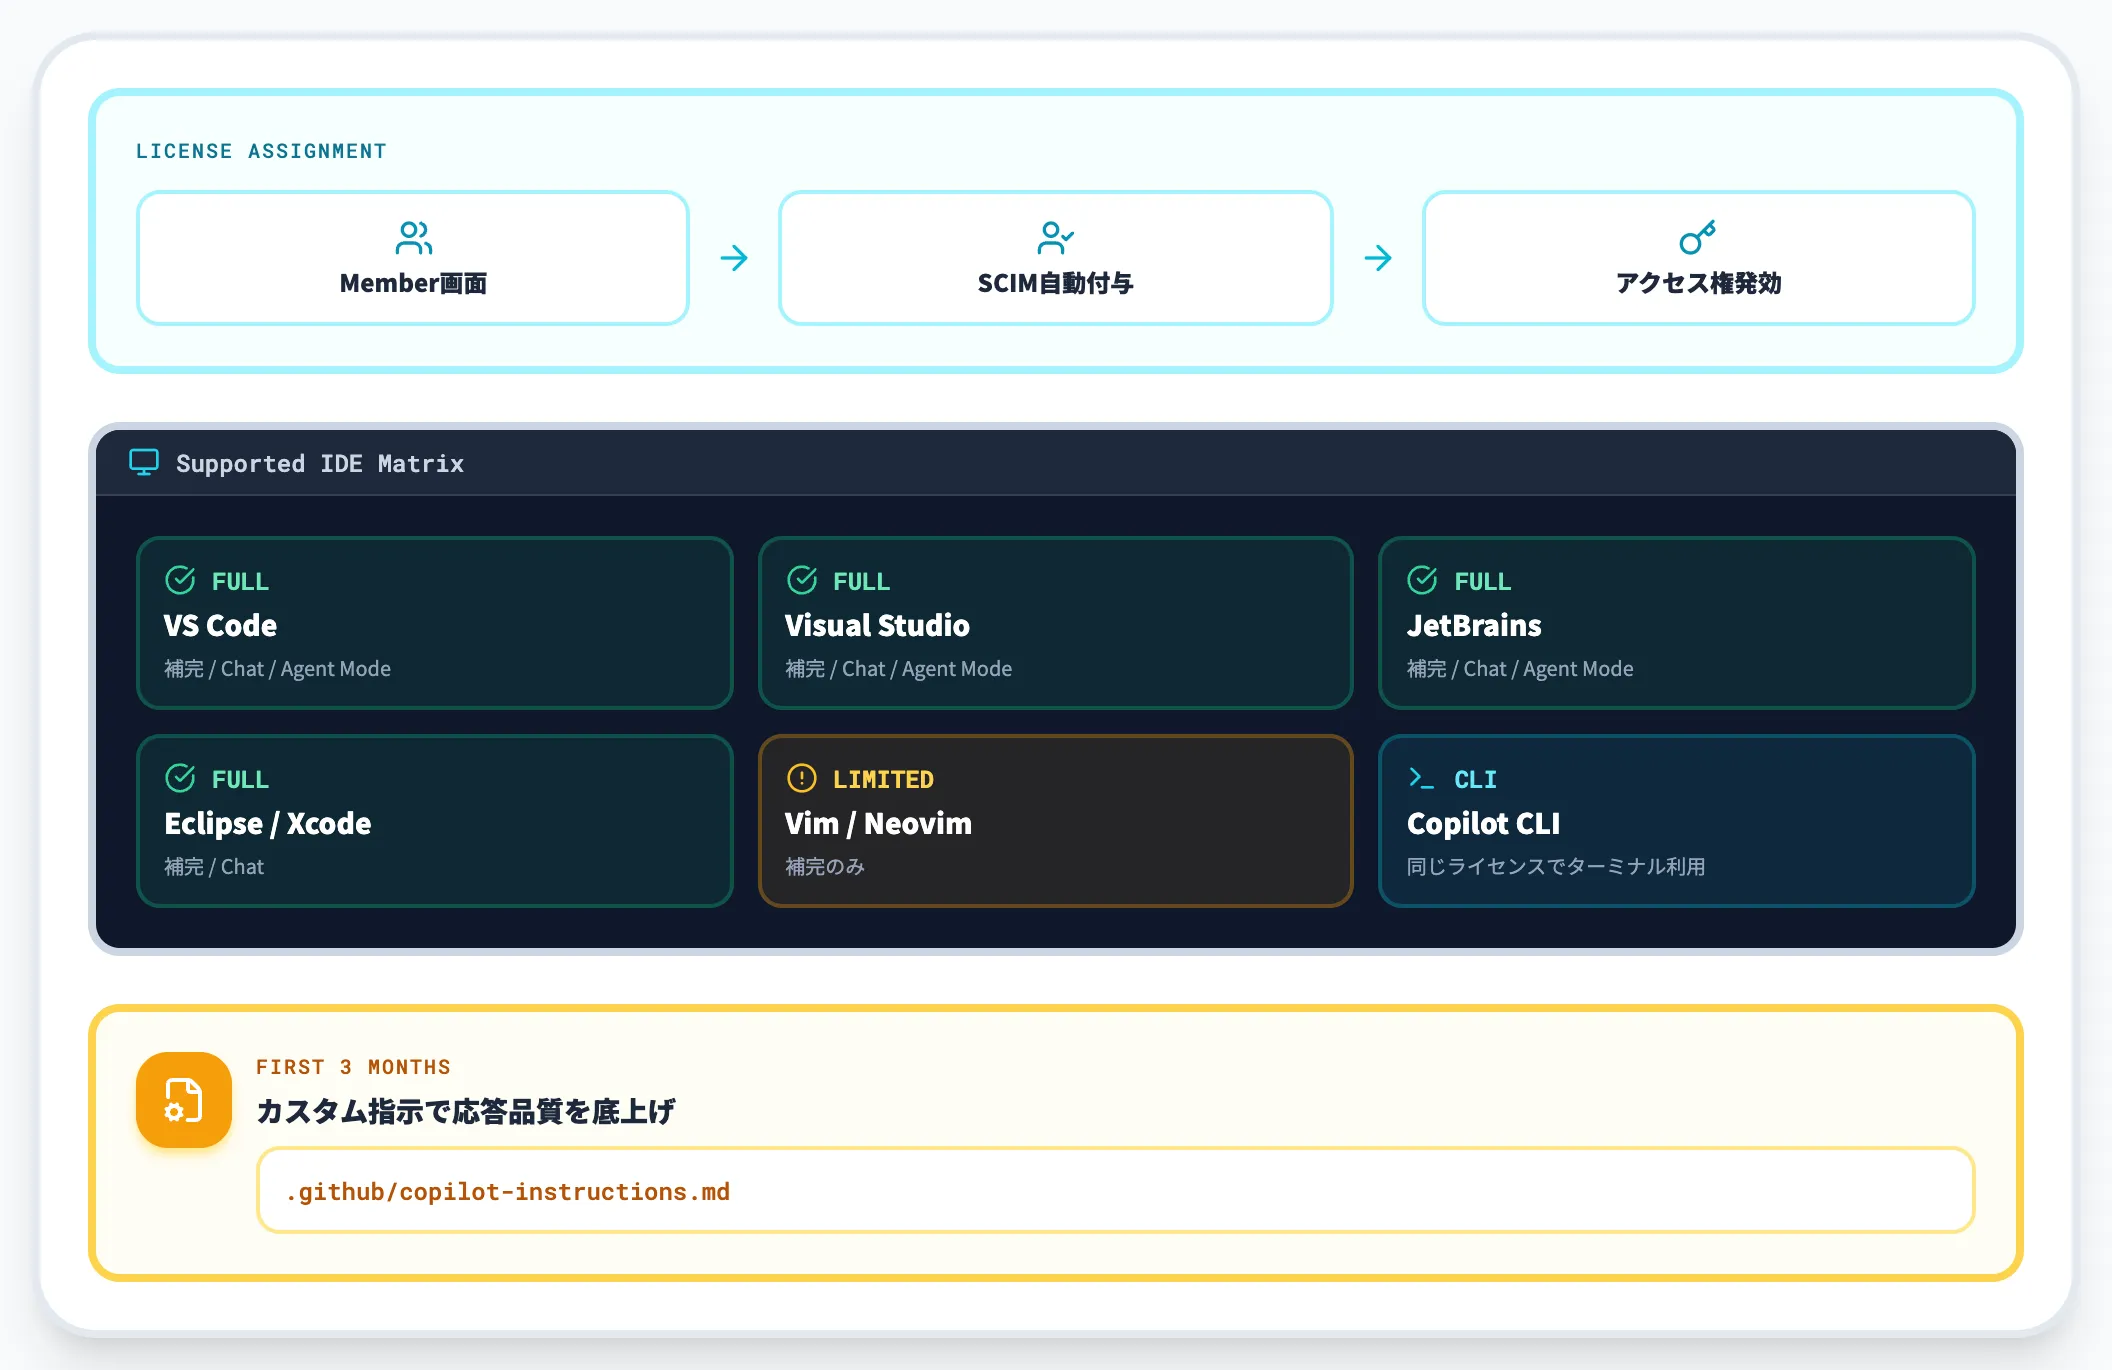Select the アクセス権発効 step card
The image size is (2112, 1370).
point(1698,258)
